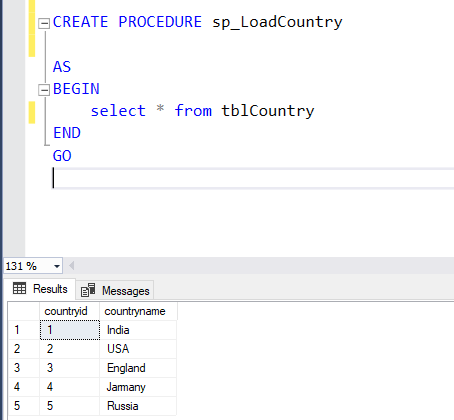Select the England cell

138,368
